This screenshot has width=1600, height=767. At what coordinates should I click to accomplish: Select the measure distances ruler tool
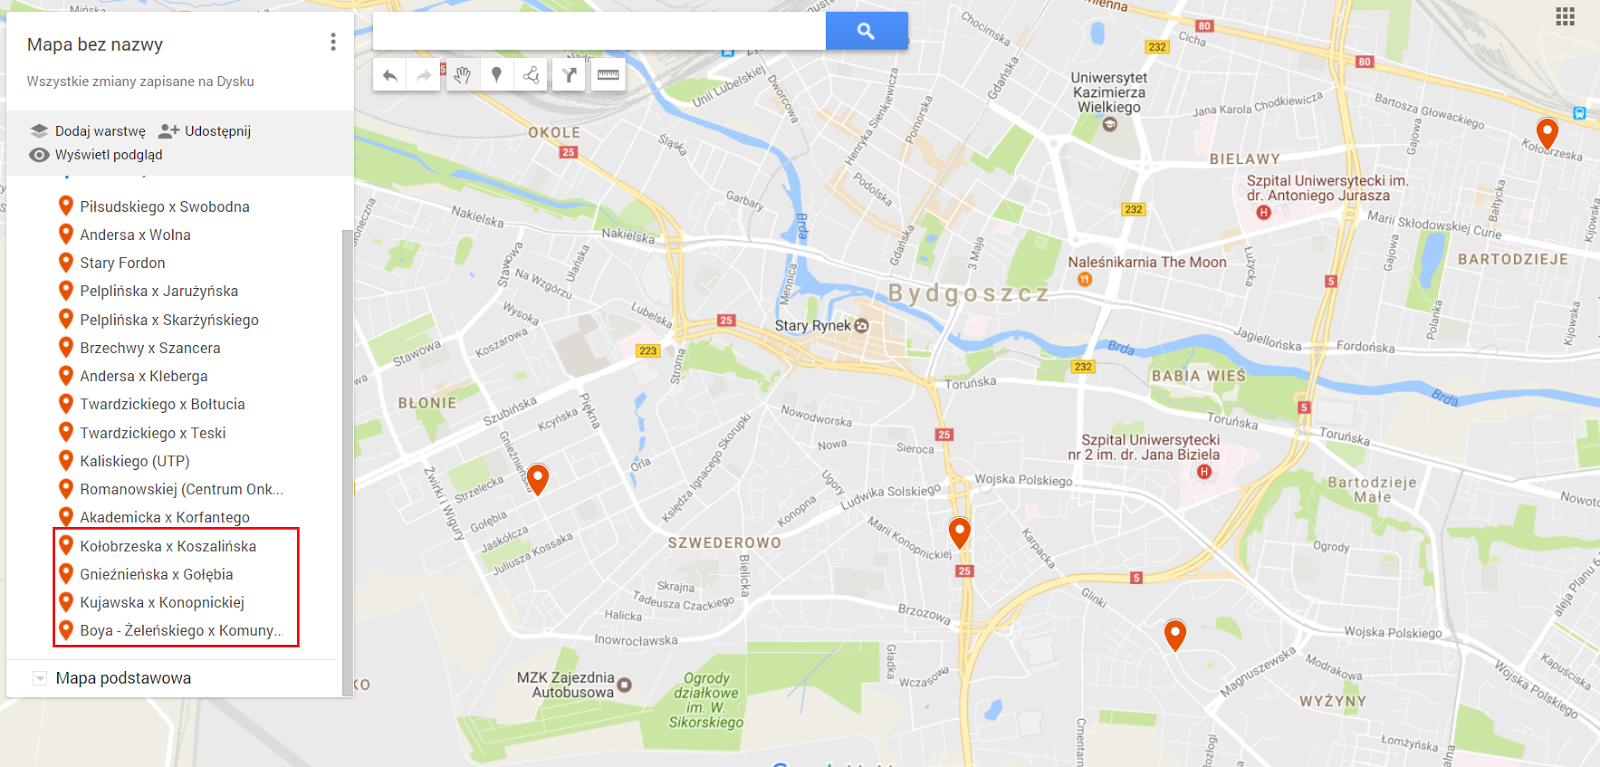(x=608, y=75)
